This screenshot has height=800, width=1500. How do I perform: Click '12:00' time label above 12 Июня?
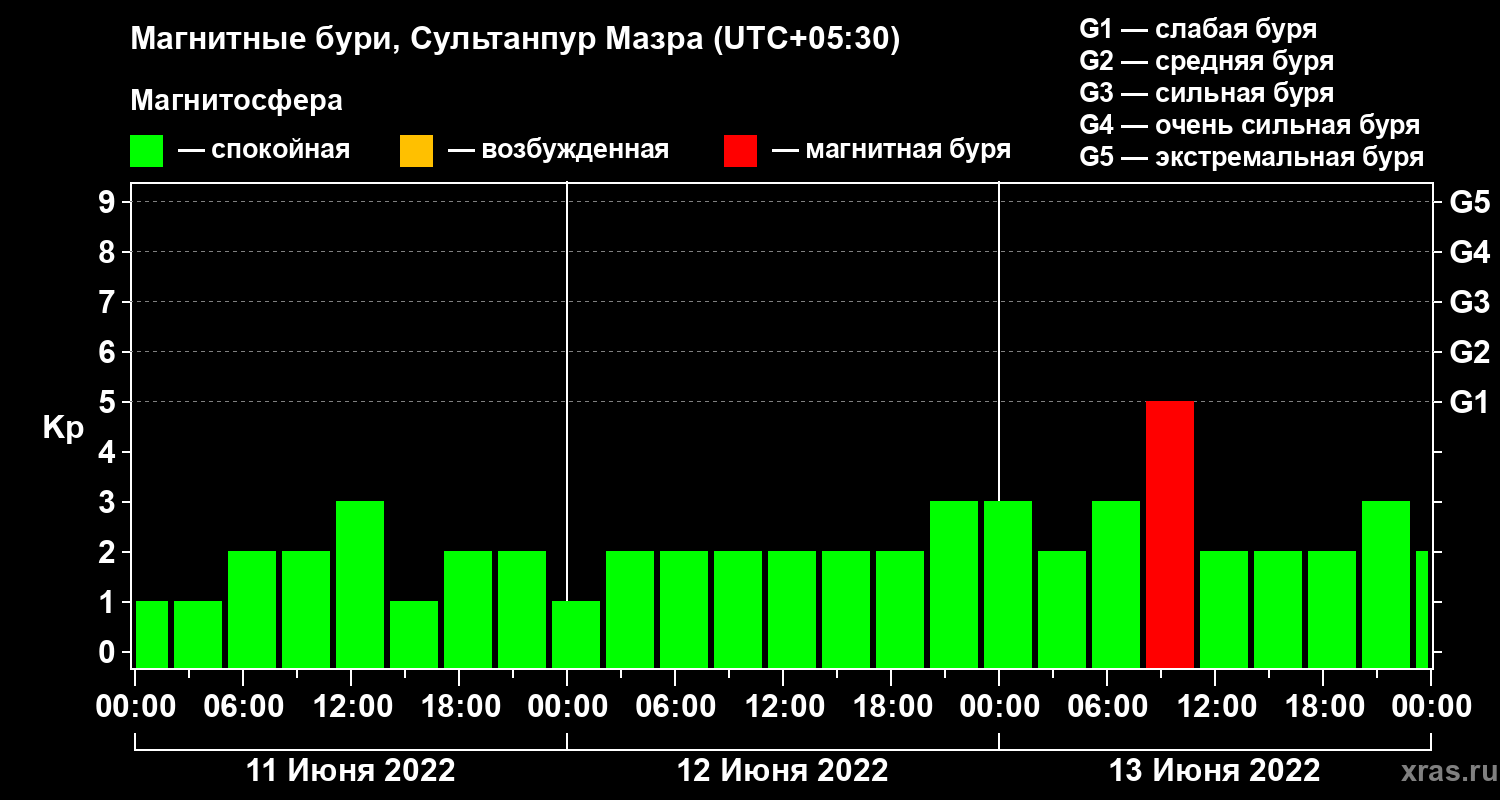tap(783, 707)
